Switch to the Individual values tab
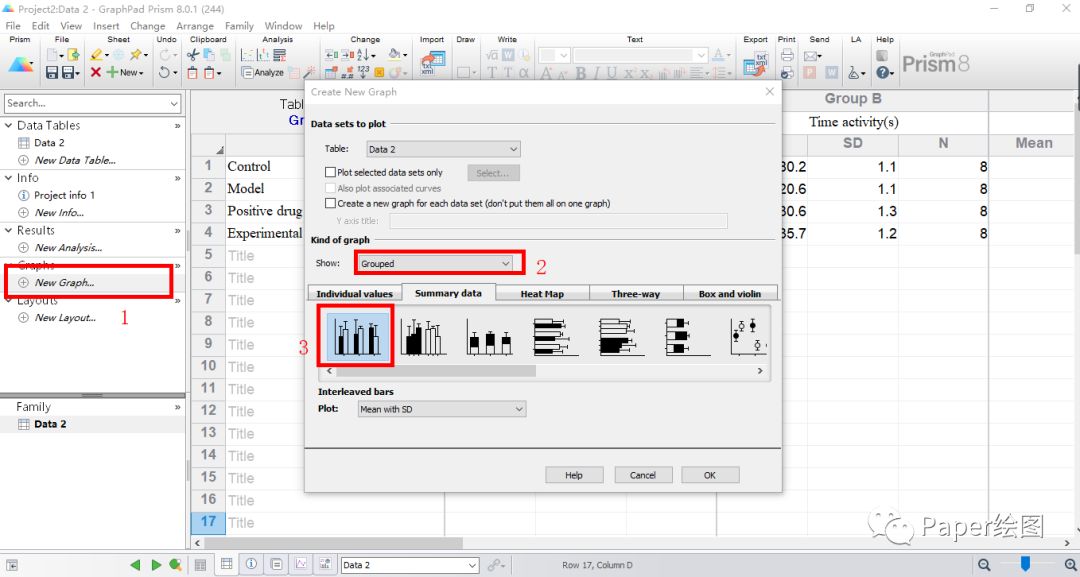This screenshot has height=577, width=1080. pos(354,293)
